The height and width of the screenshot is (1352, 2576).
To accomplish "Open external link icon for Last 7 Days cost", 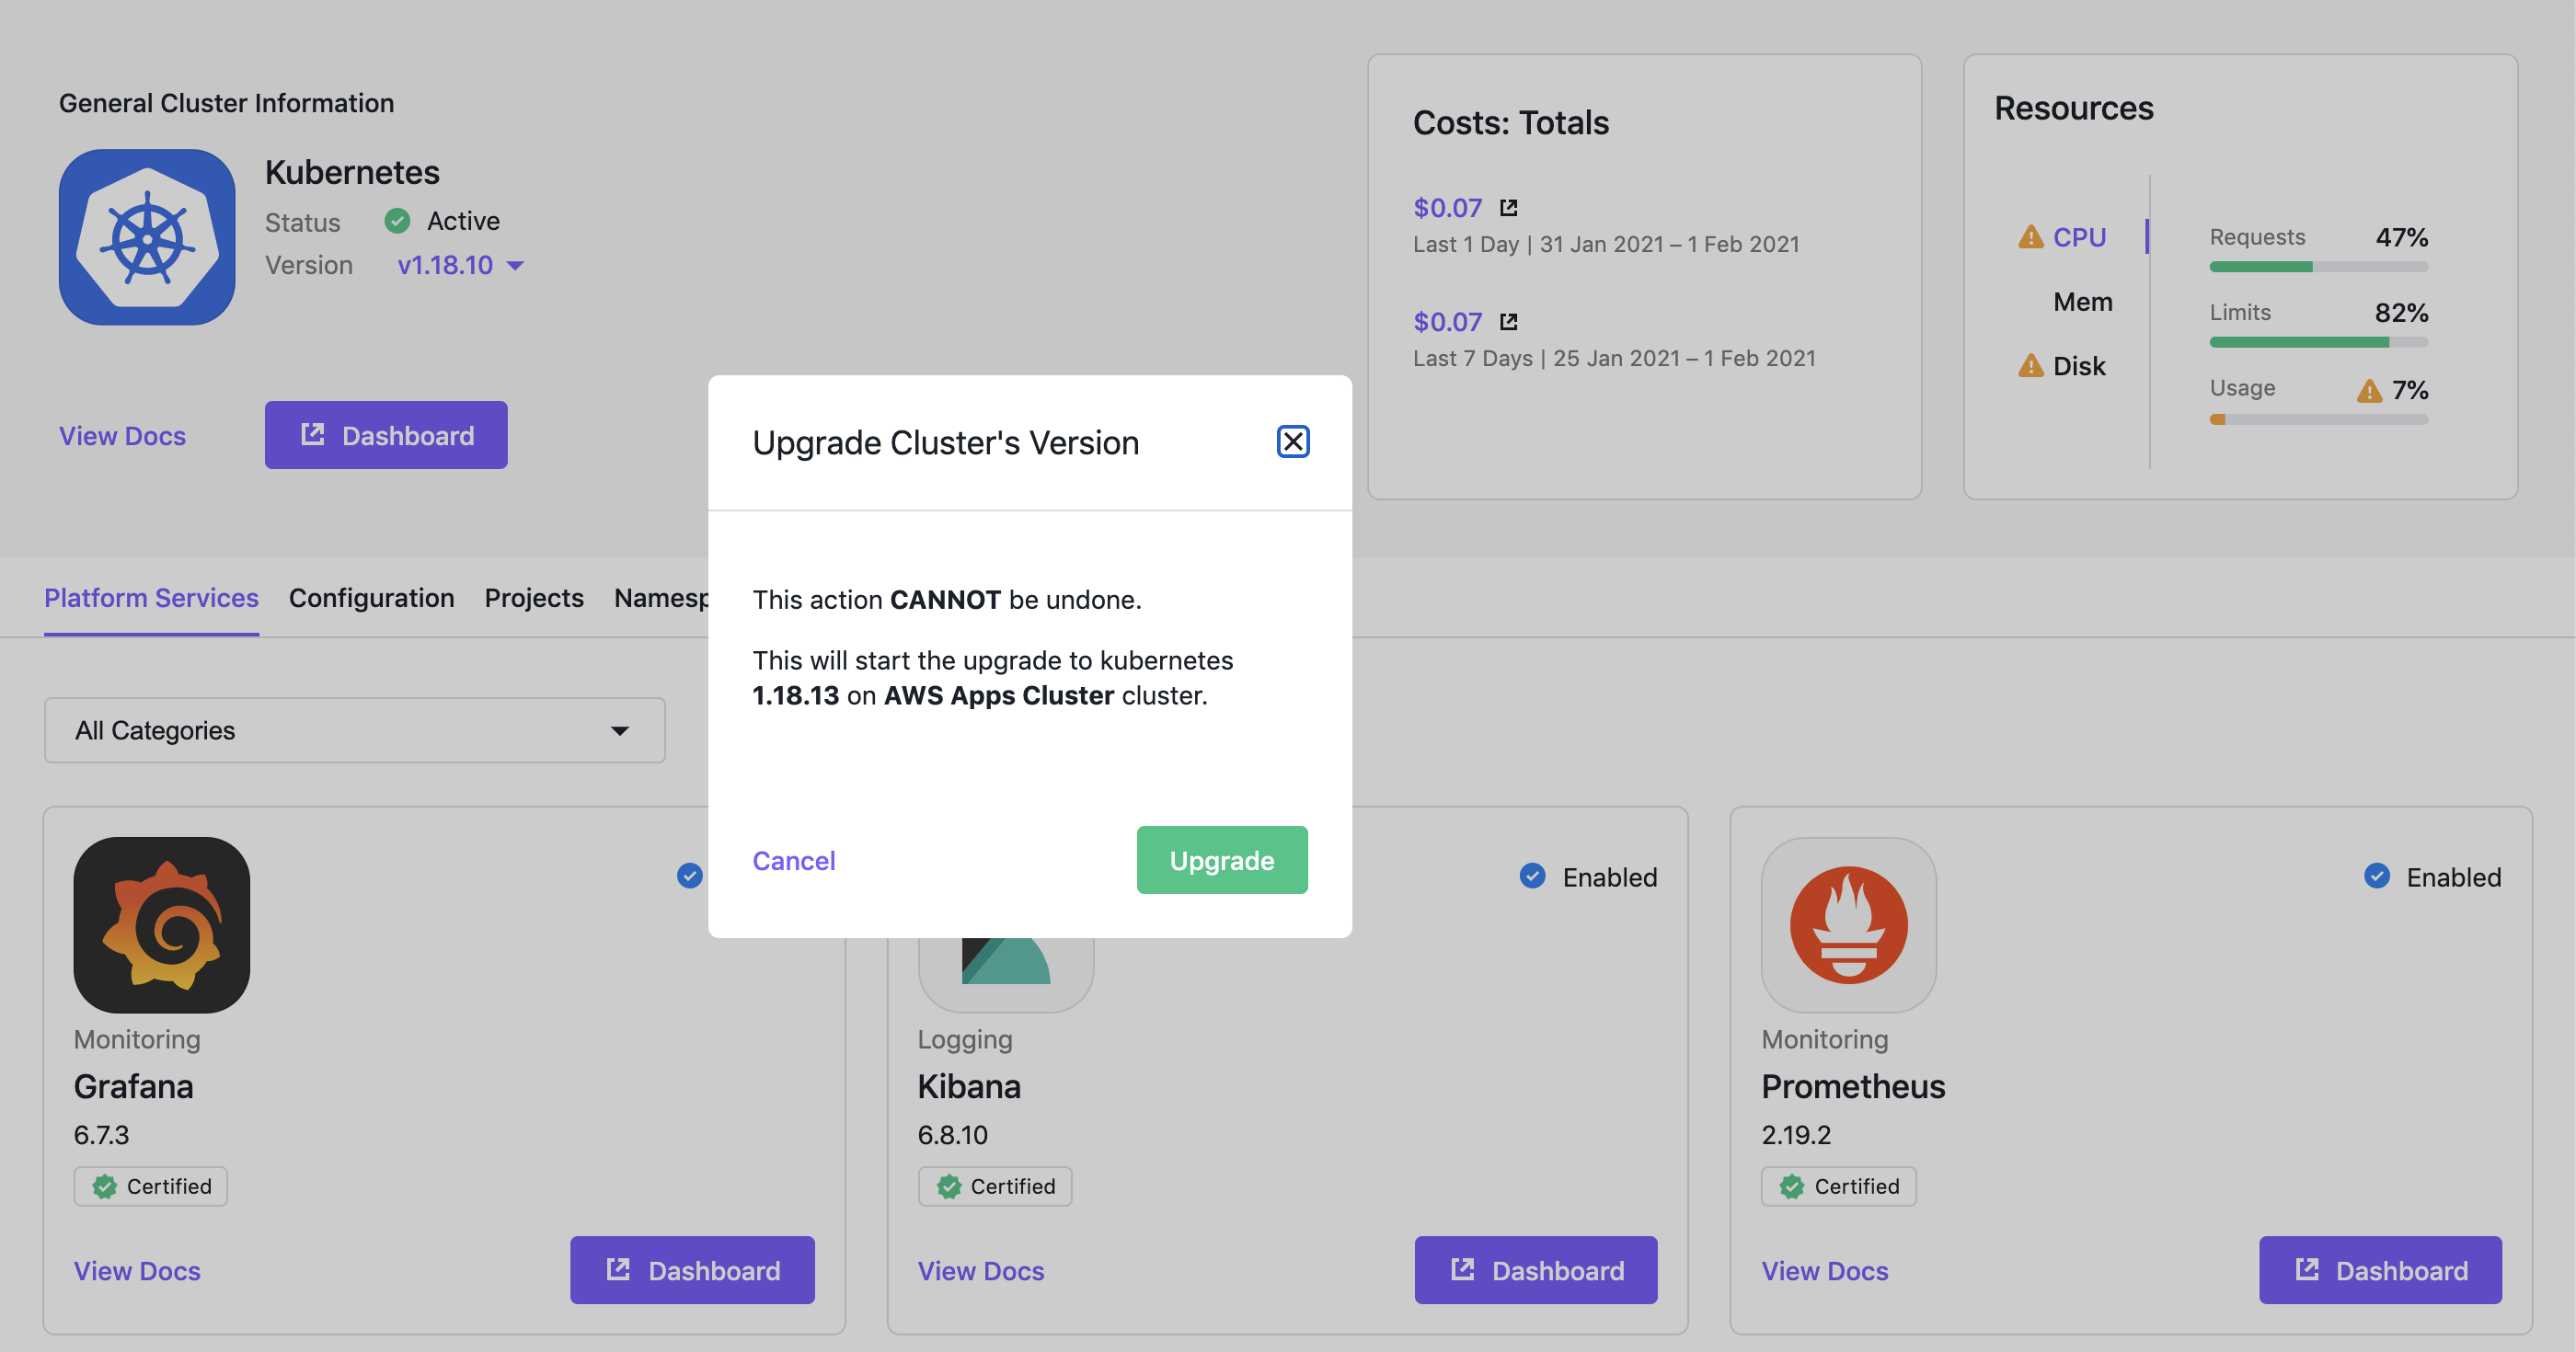I will tap(1509, 322).
